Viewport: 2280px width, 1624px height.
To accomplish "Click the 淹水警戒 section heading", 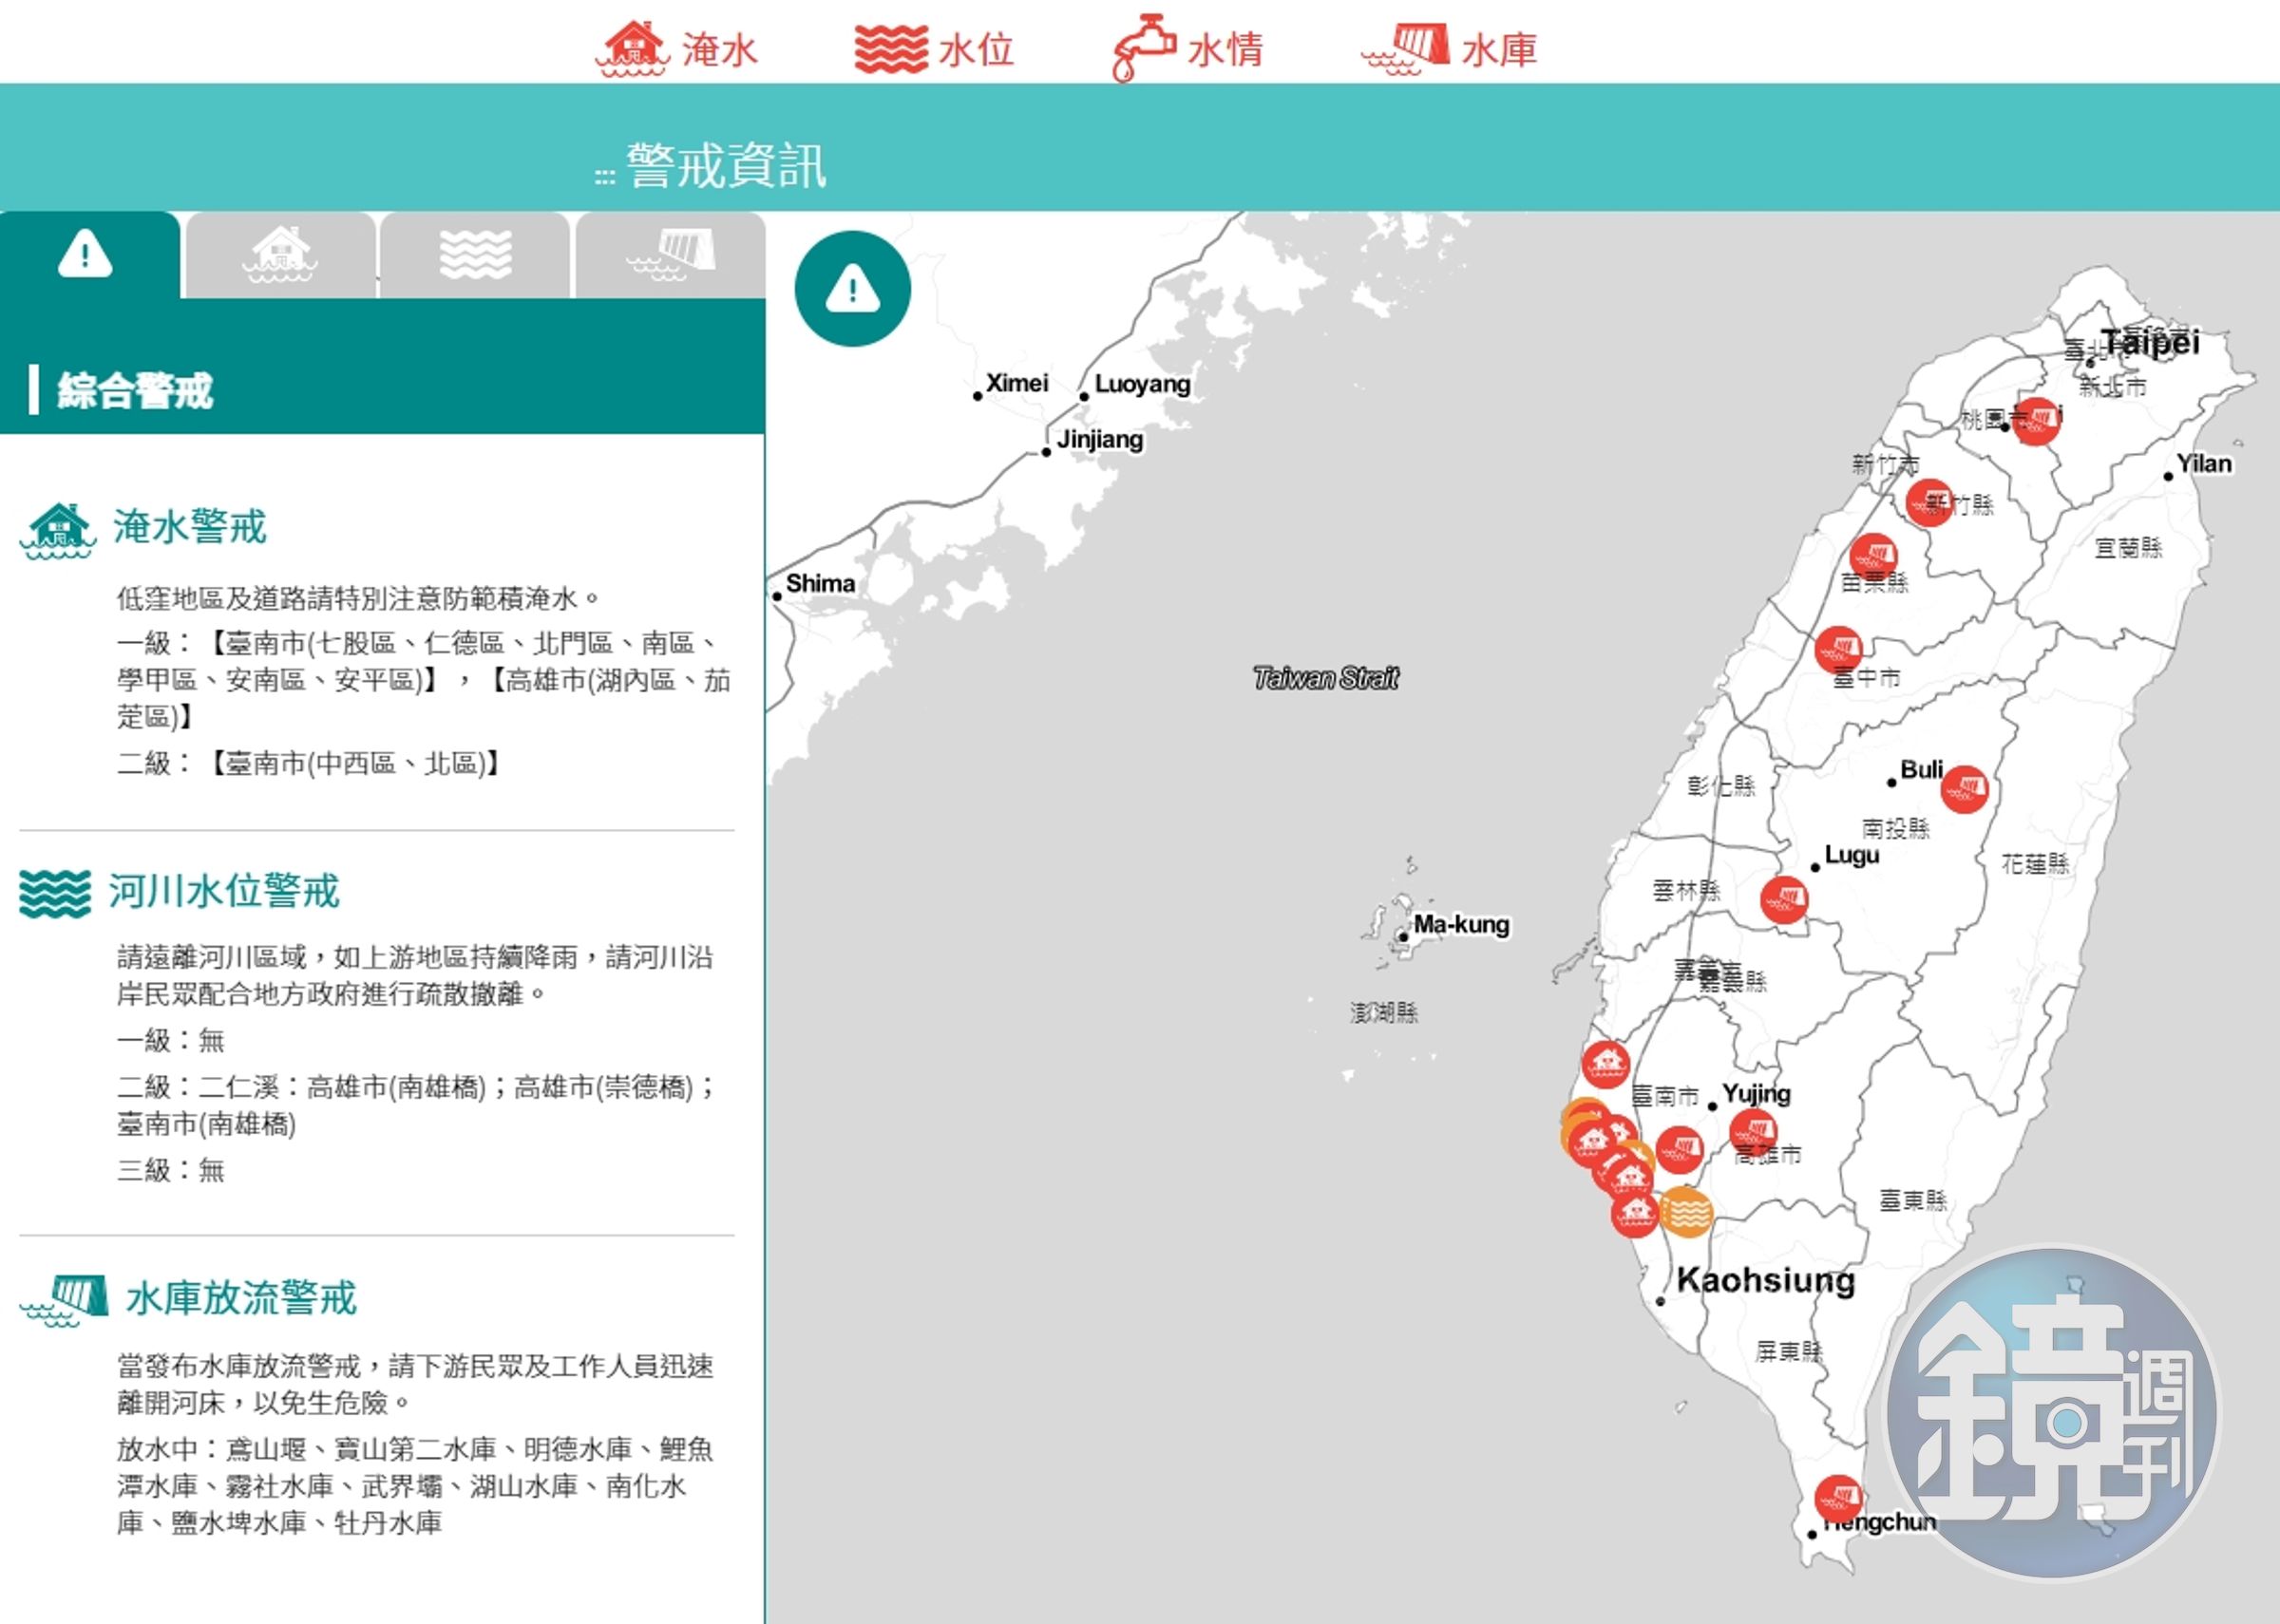I will (190, 526).
